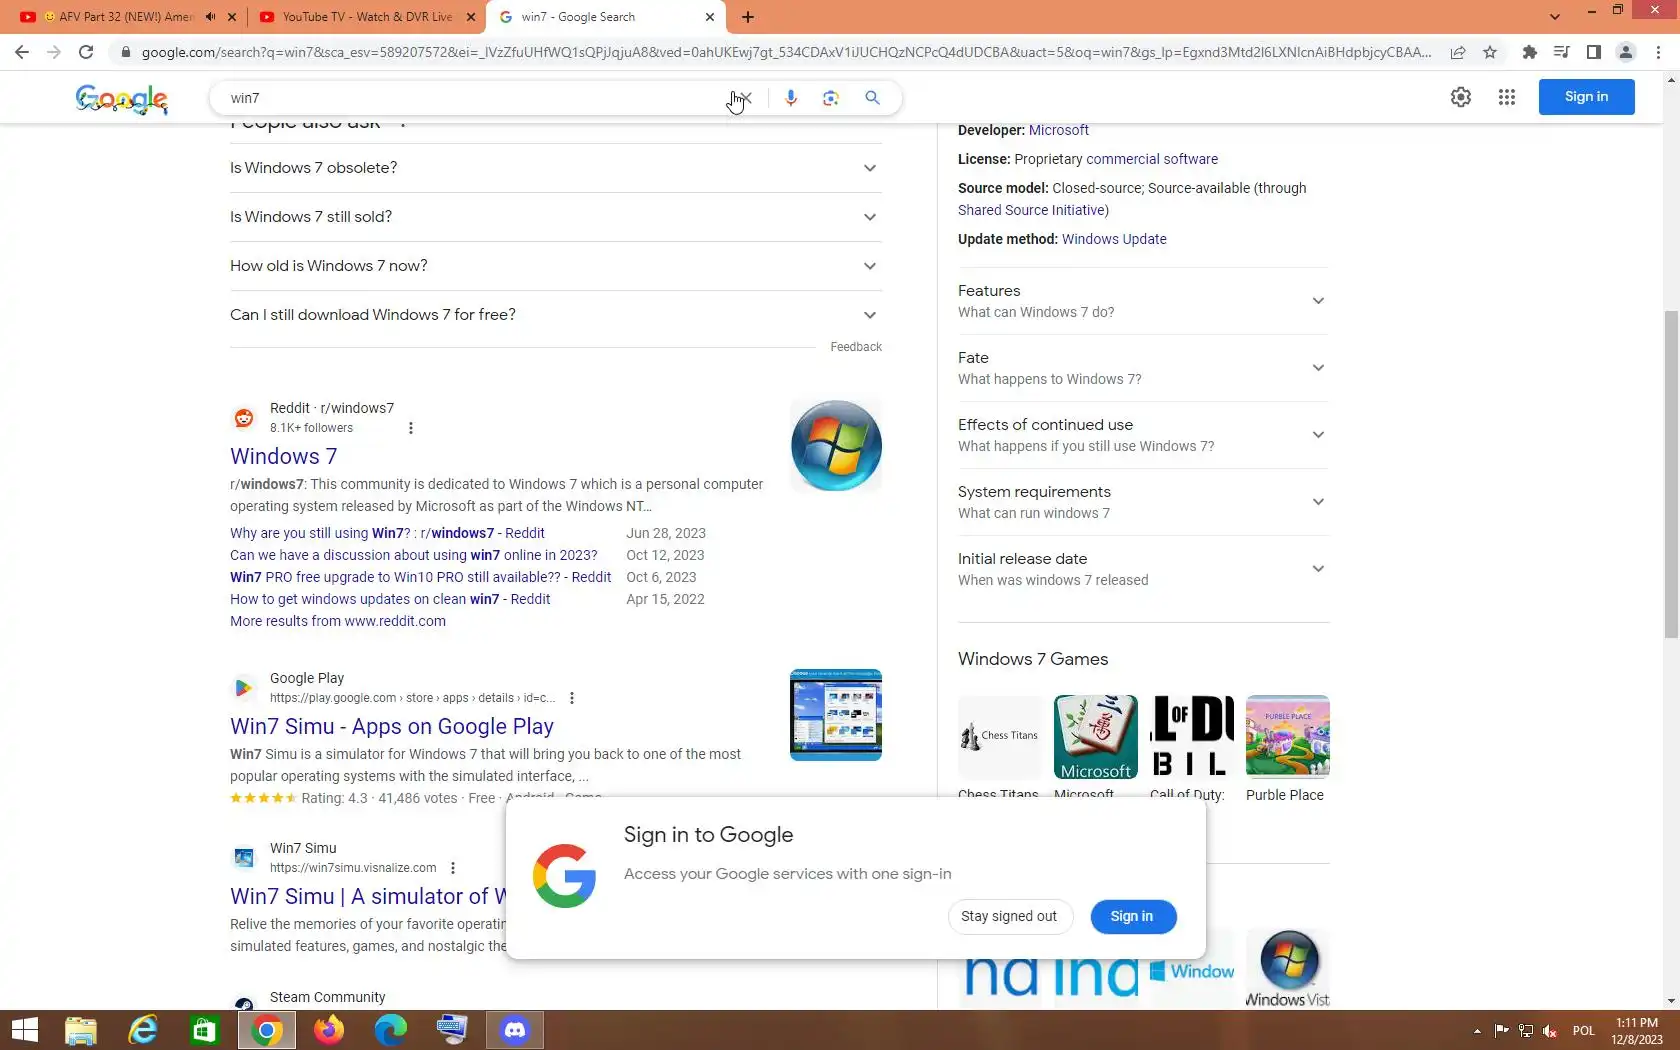This screenshot has width=1680, height=1050.
Task: Go back to previous page
Action: [22, 52]
